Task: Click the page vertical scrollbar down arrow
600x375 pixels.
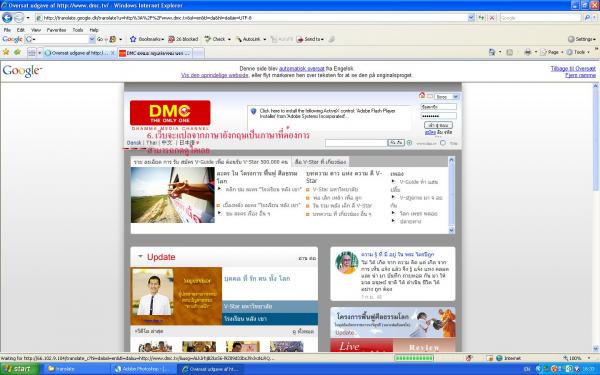Action: [x=595, y=349]
